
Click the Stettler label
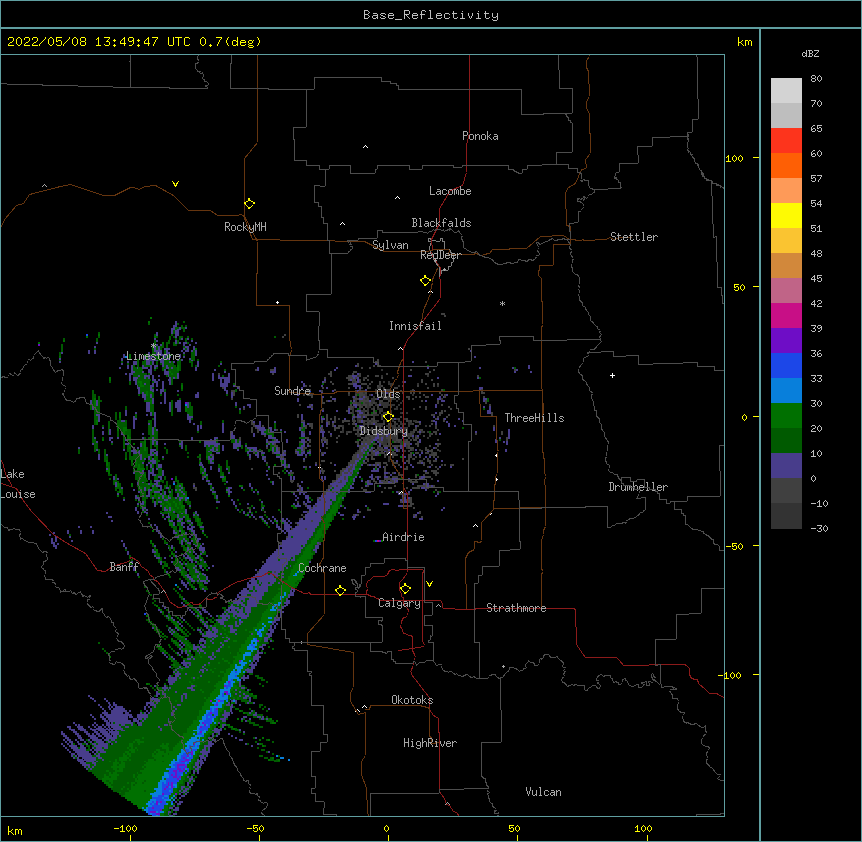coord(634,237)
